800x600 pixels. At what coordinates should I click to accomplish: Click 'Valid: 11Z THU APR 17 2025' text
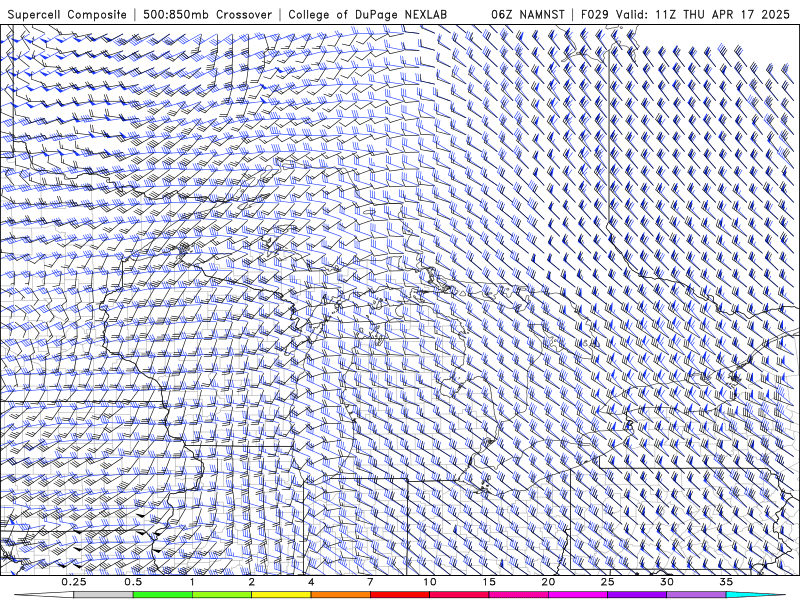[x=703, y=14]
